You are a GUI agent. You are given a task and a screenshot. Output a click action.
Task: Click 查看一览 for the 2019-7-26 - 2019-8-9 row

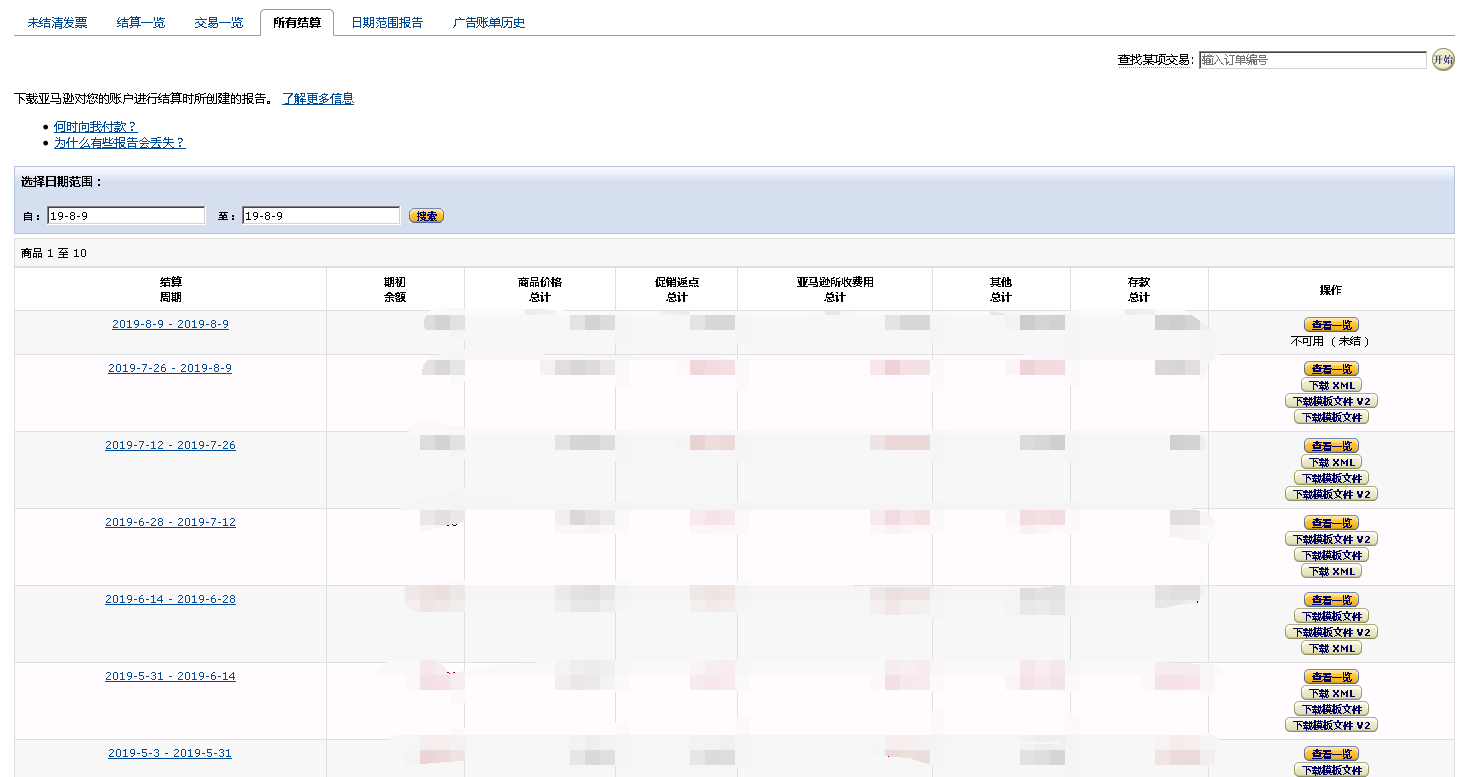[x=1331, y=369]
